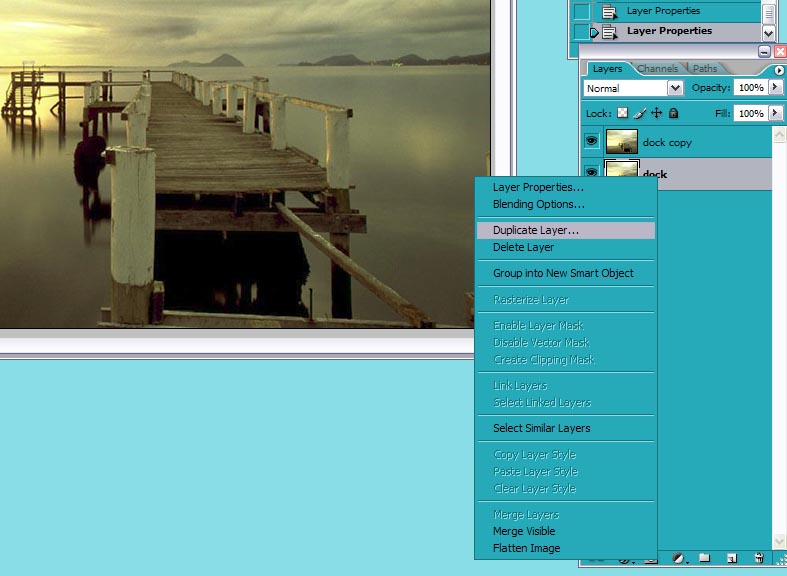Choose Layer Properties... from the context menu
This screenshot has width=787, height=576.
pyautogui.click(x=538, y=187)
